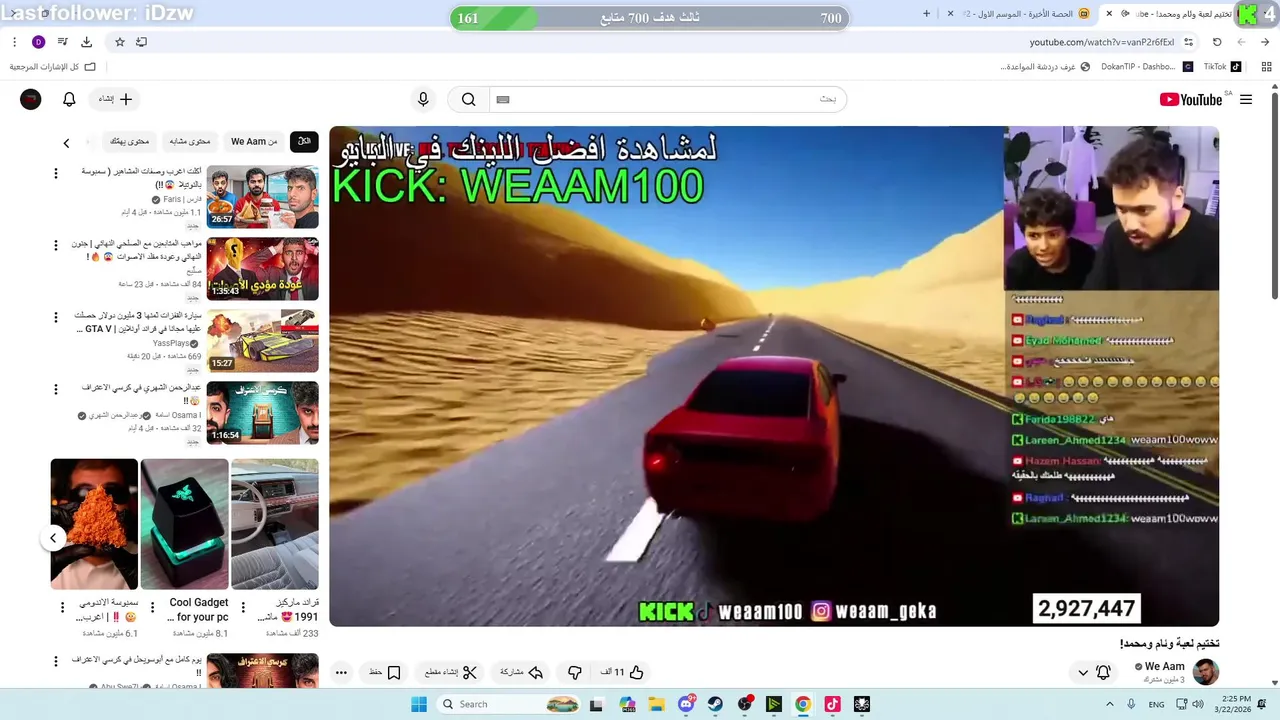This screenshot has height=720, width=1280.
Task: Open the 1991 car Short thumbnail
Action: point(275,524)
